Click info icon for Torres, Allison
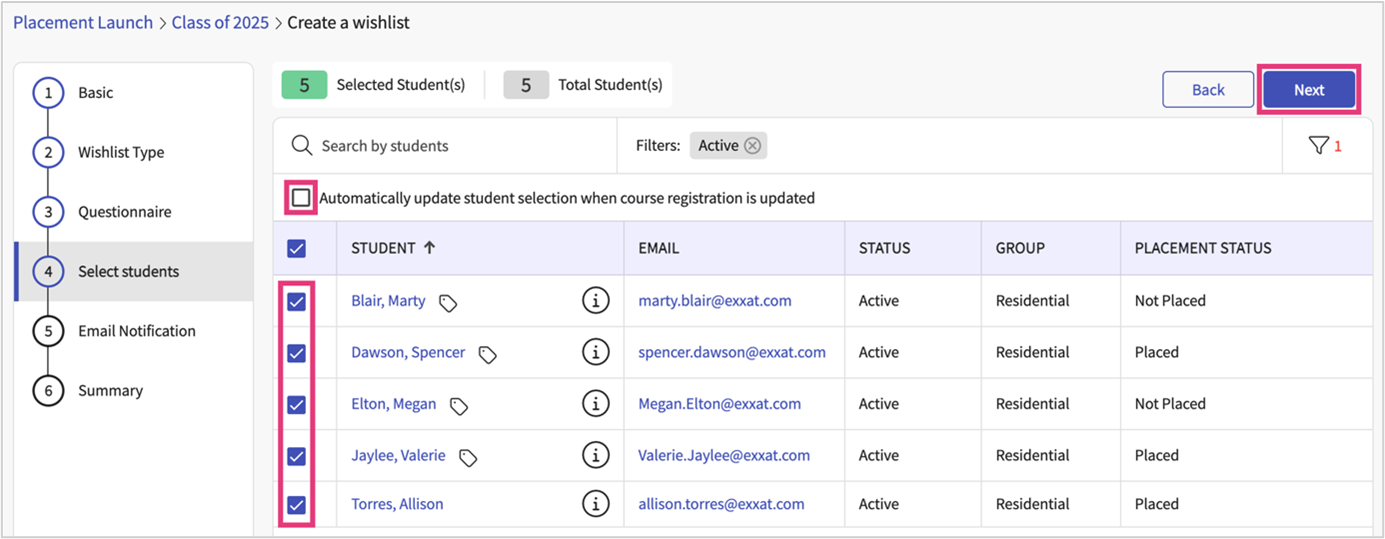Viewport: 1385px width, 539px height. coord(596,504)
